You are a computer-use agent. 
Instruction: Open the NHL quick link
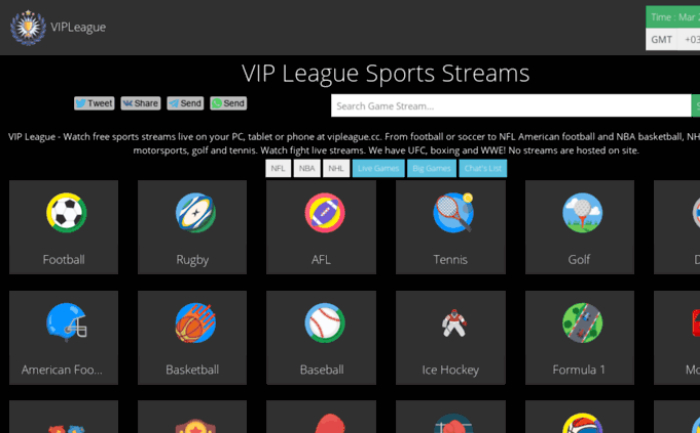click(336, 168)
